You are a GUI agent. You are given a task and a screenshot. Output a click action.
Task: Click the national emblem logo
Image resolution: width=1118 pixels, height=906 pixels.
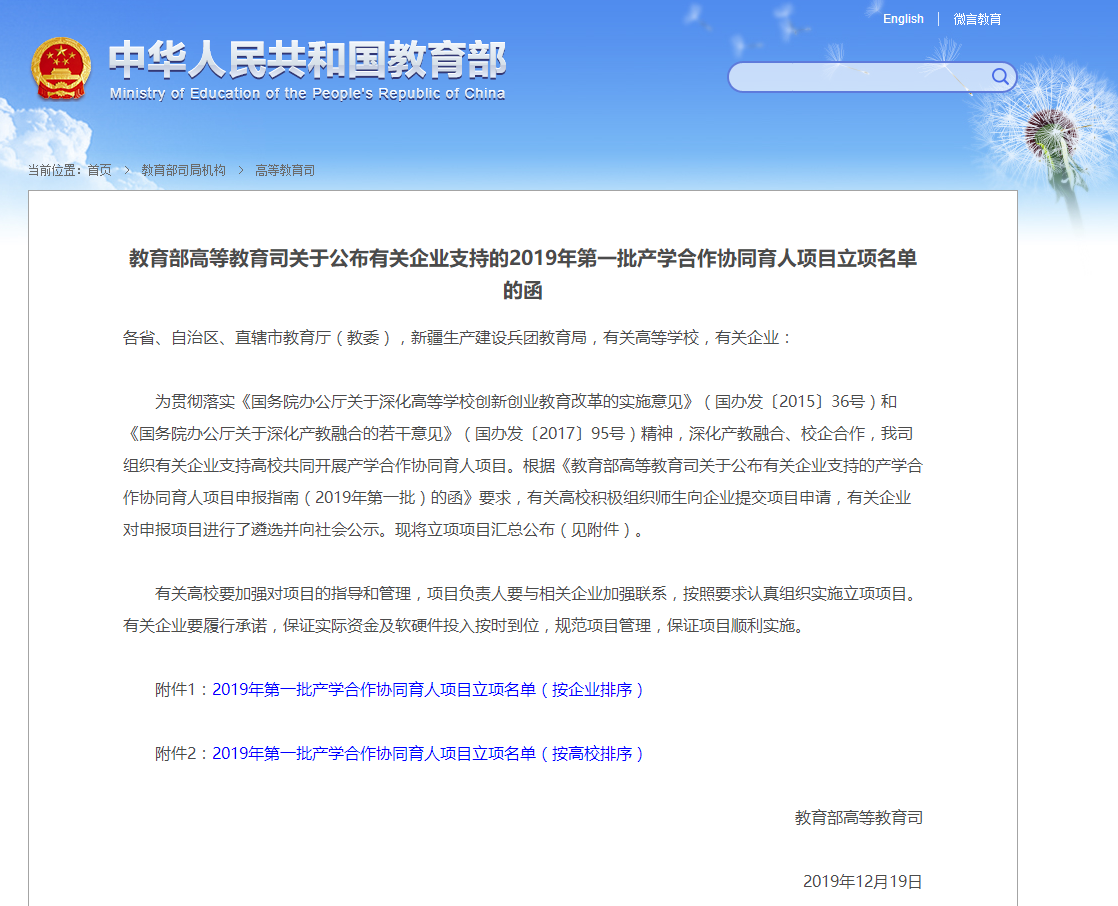61,68
